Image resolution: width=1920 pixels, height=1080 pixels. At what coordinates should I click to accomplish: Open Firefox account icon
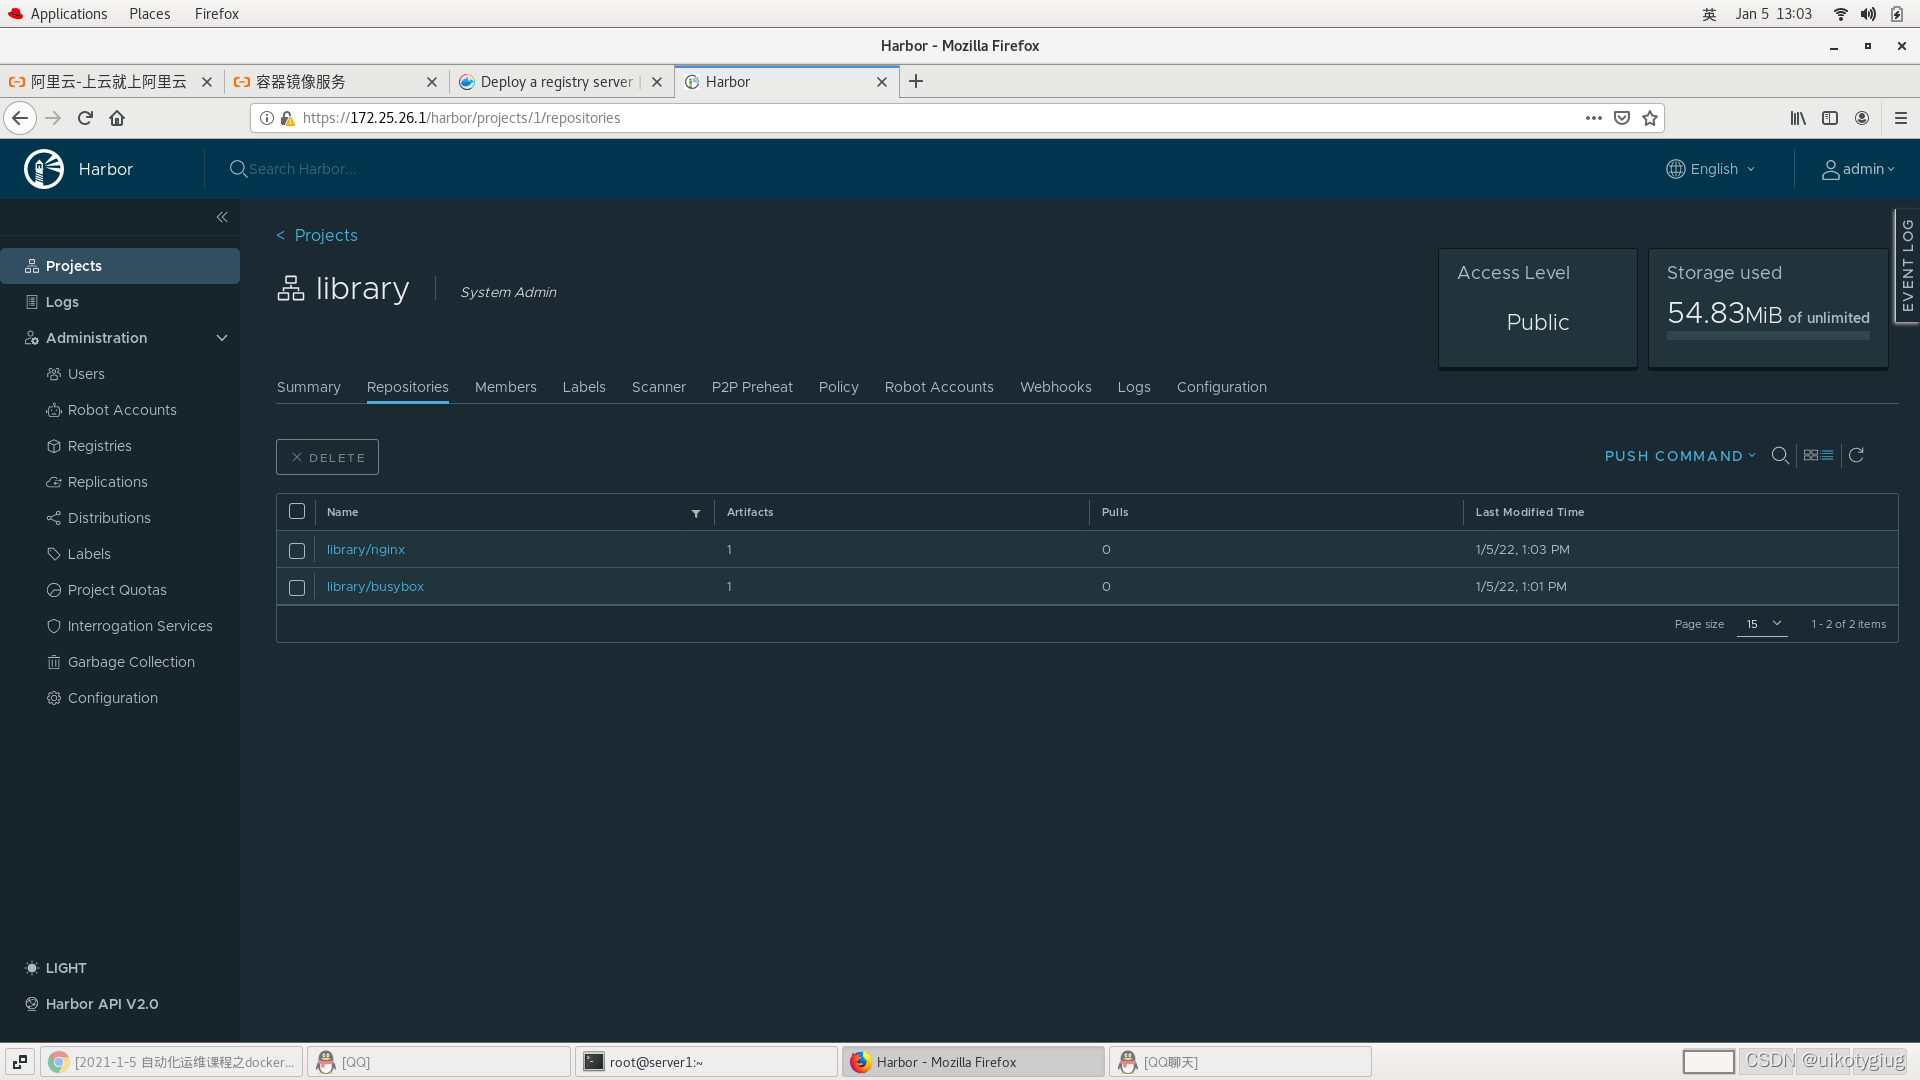click(1862, 118)
